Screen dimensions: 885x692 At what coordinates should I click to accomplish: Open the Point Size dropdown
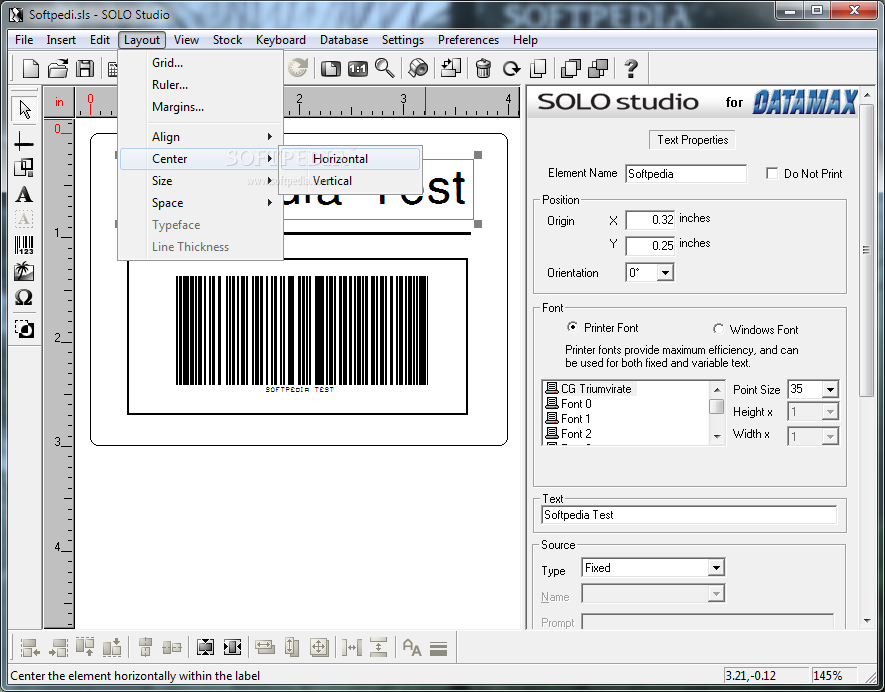click(830, 389)
